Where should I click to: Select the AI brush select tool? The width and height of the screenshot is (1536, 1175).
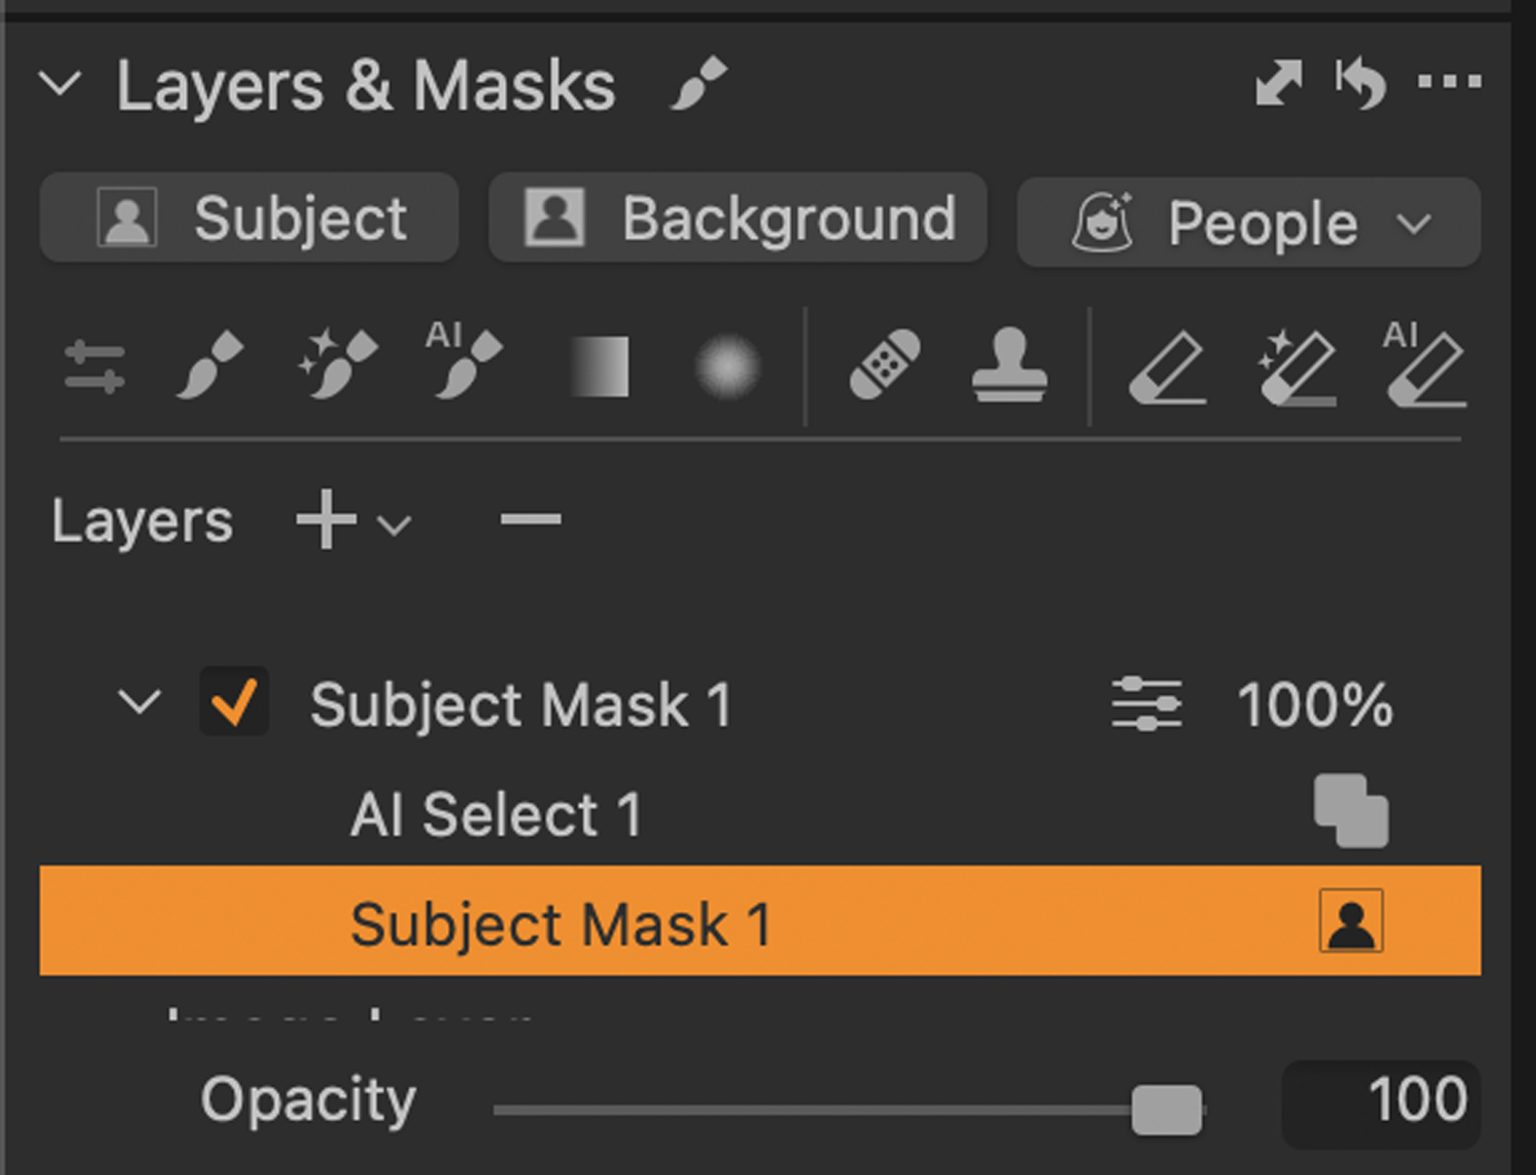click(x=463, y=361)
